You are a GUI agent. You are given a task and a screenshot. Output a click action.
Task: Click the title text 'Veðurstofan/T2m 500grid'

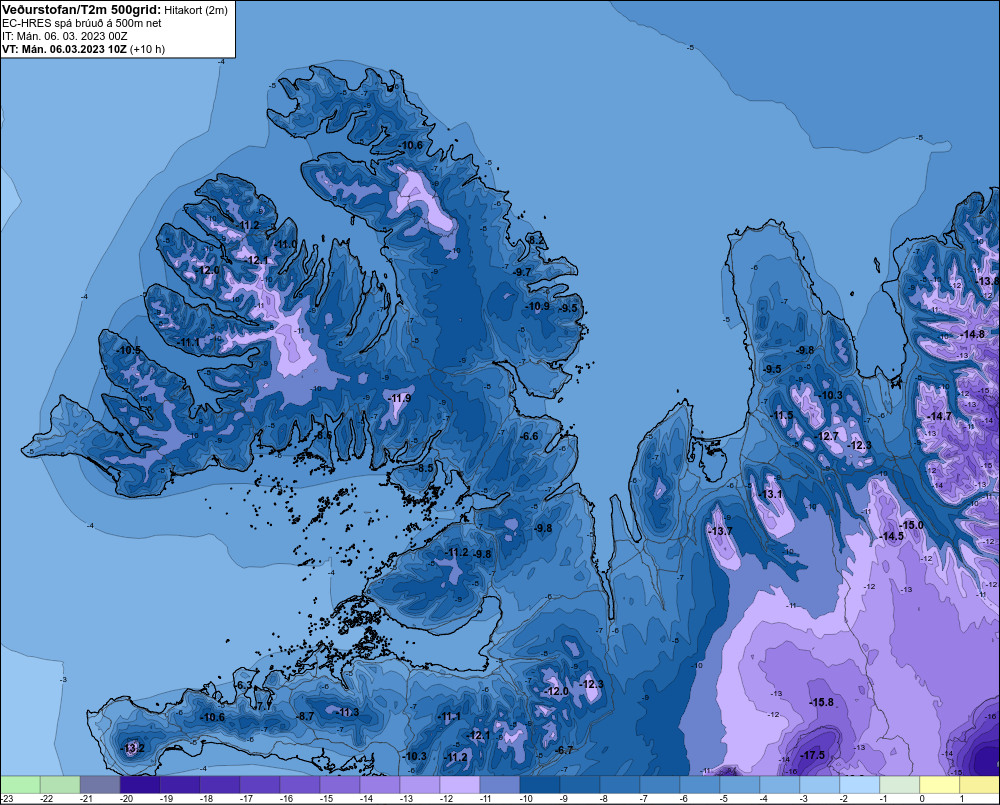(81, 10)
